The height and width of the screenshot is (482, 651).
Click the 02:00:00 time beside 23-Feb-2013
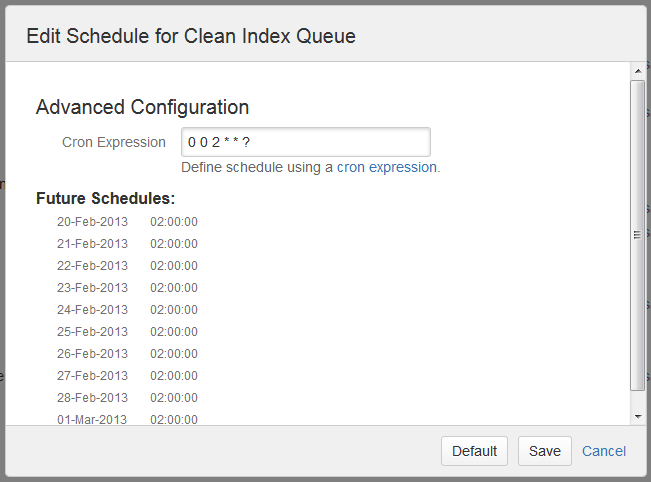(174, 288)
